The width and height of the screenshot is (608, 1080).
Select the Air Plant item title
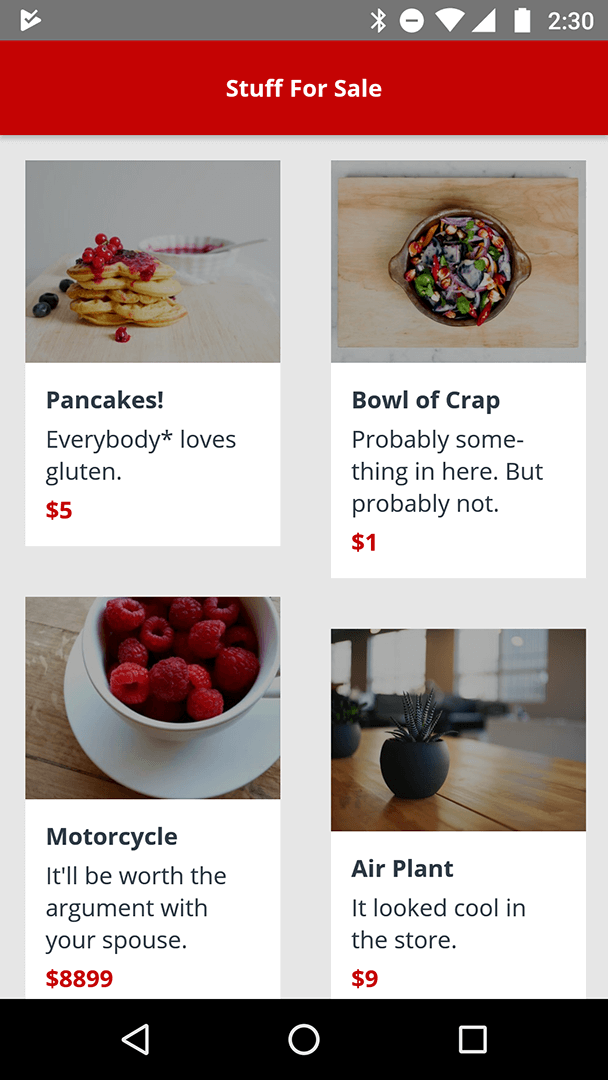(x=402, y=868)
